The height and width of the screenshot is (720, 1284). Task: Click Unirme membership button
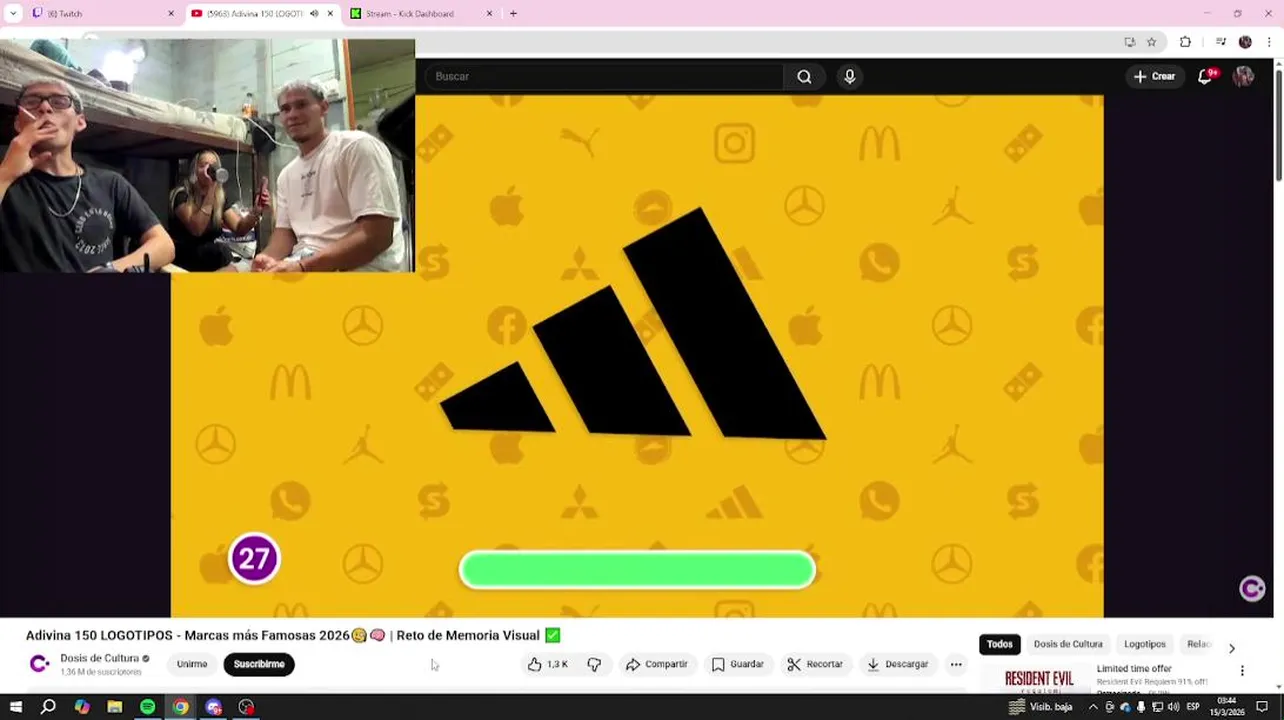[192, 664]
